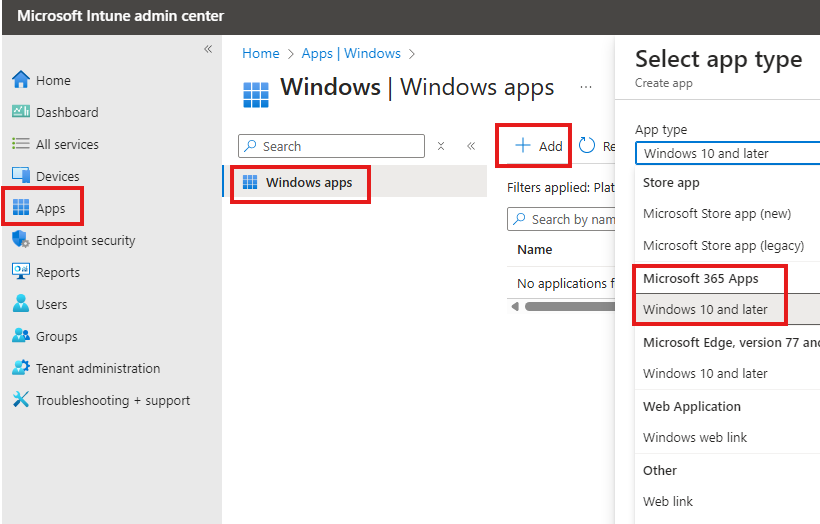
Task: Click into the blade Search field
Action: tap(331, 146)
